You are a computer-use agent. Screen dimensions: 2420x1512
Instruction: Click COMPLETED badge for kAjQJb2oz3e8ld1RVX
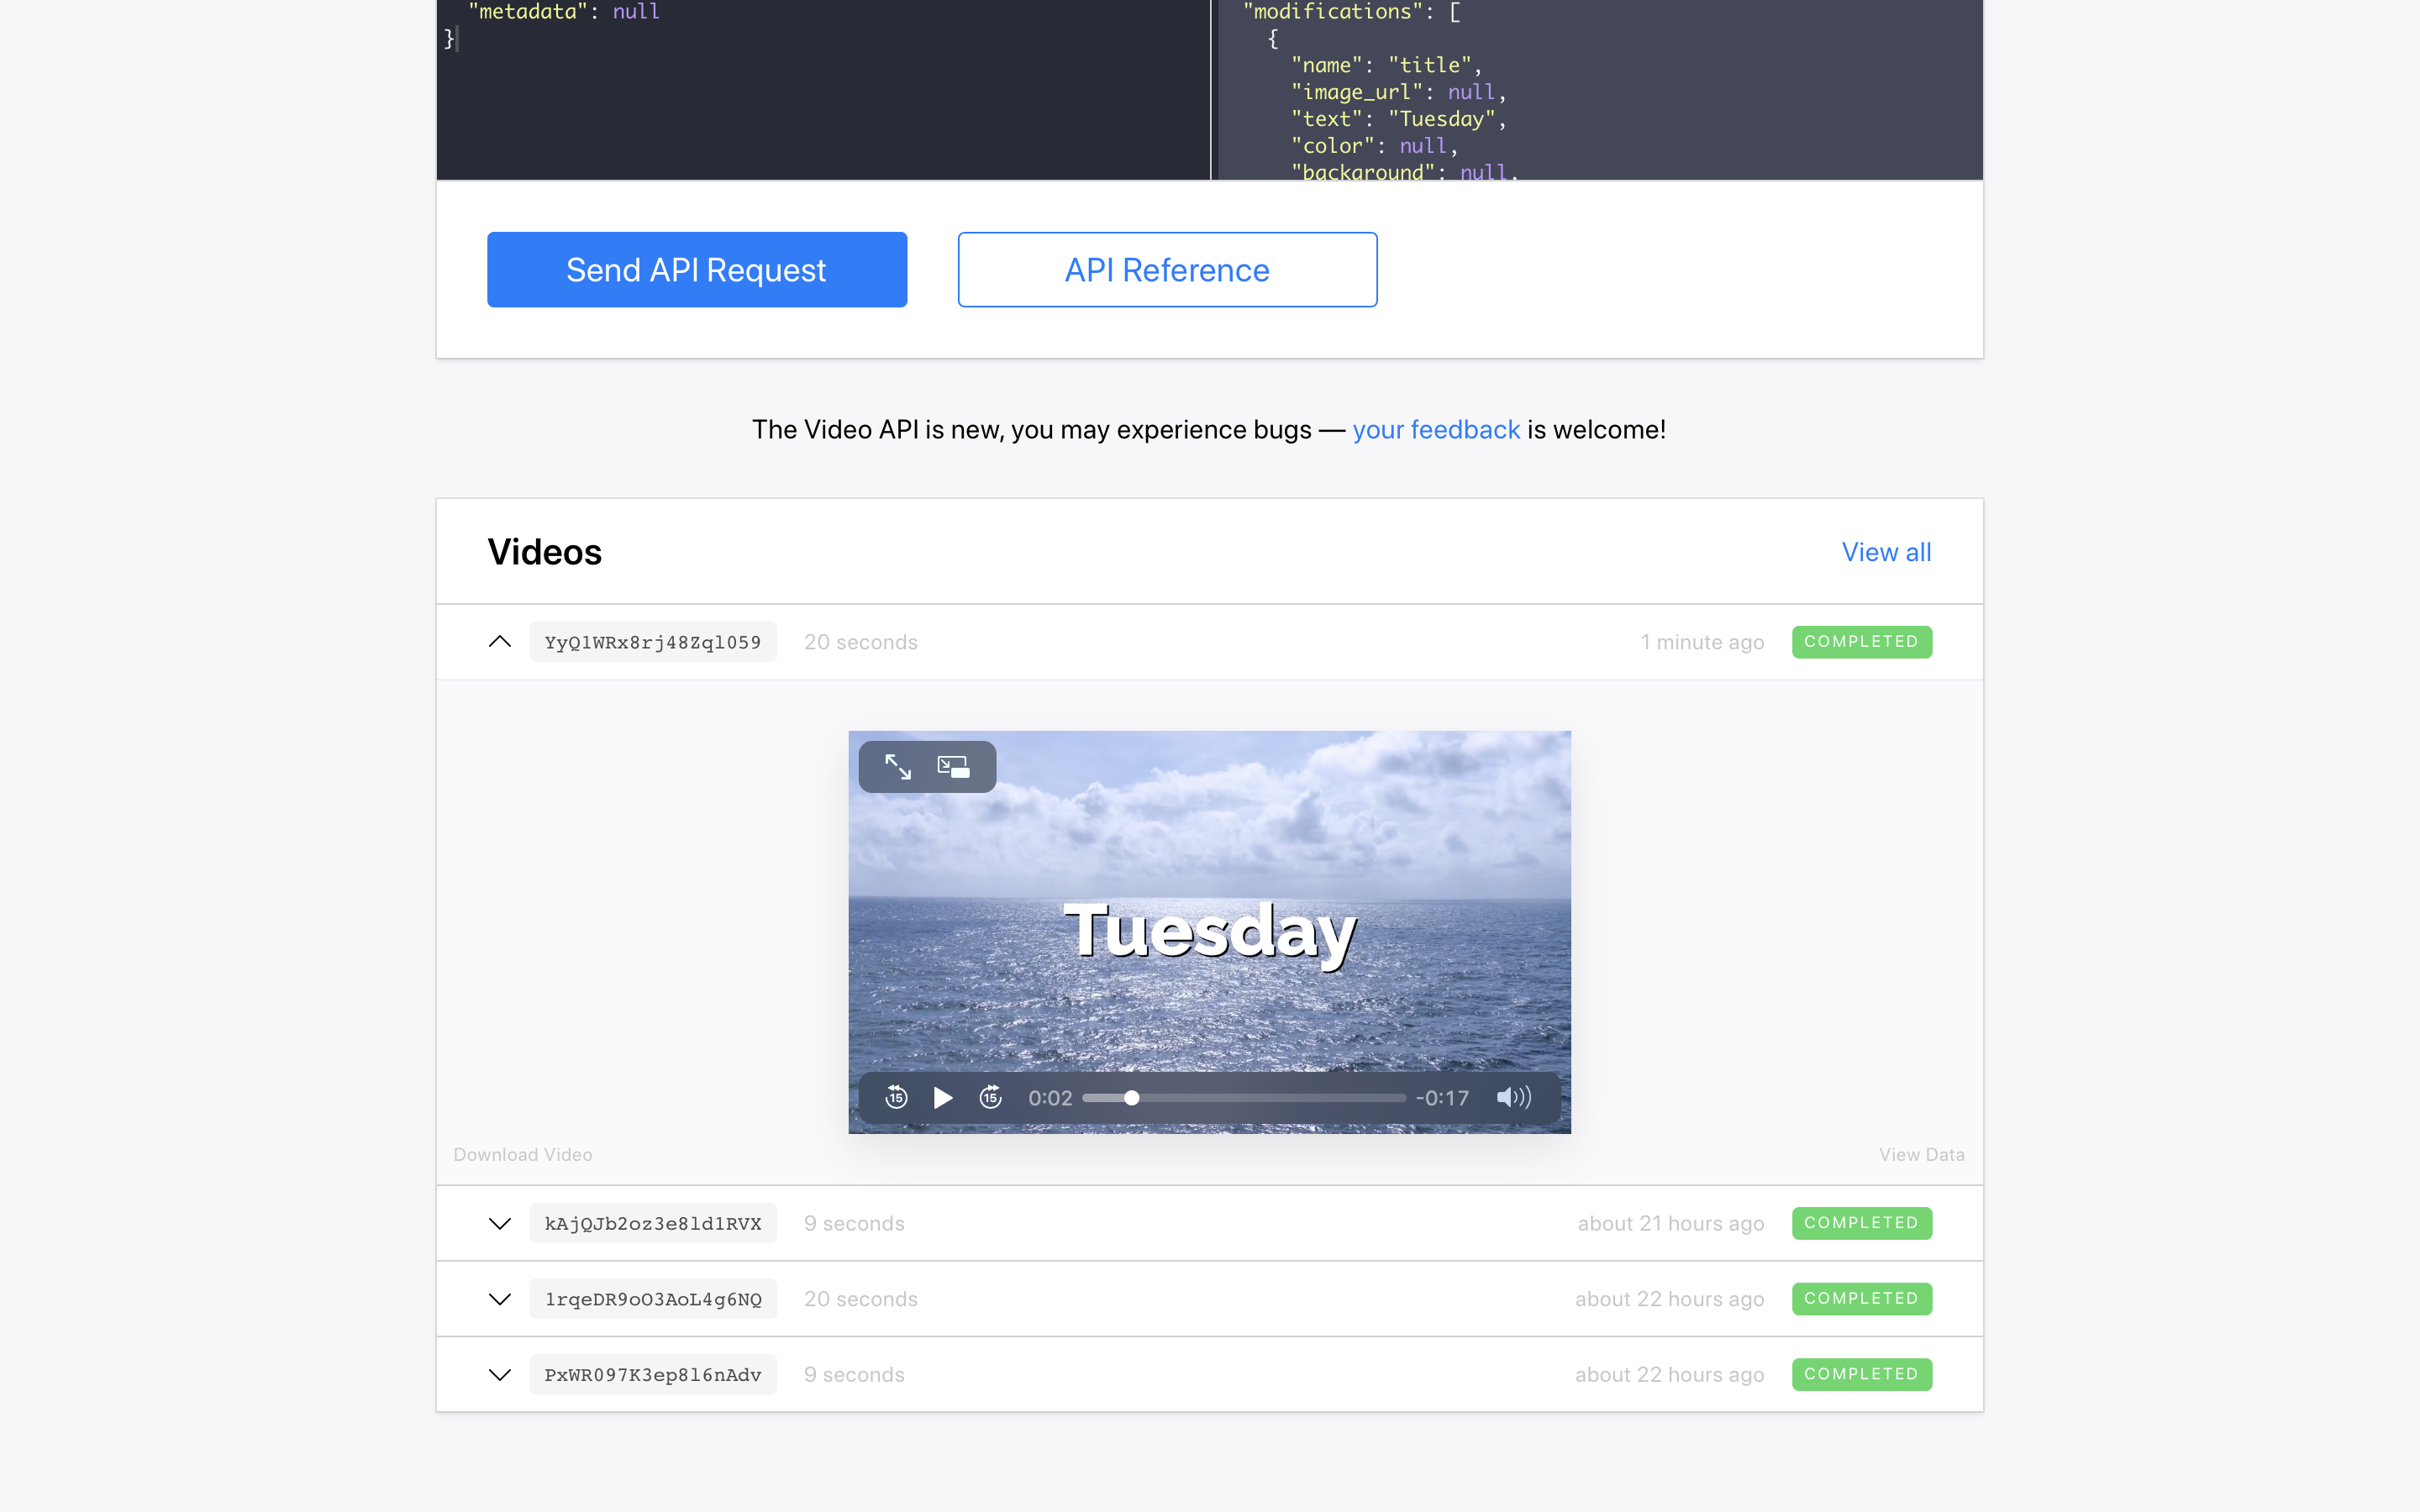click(x=1861, y=1223)
